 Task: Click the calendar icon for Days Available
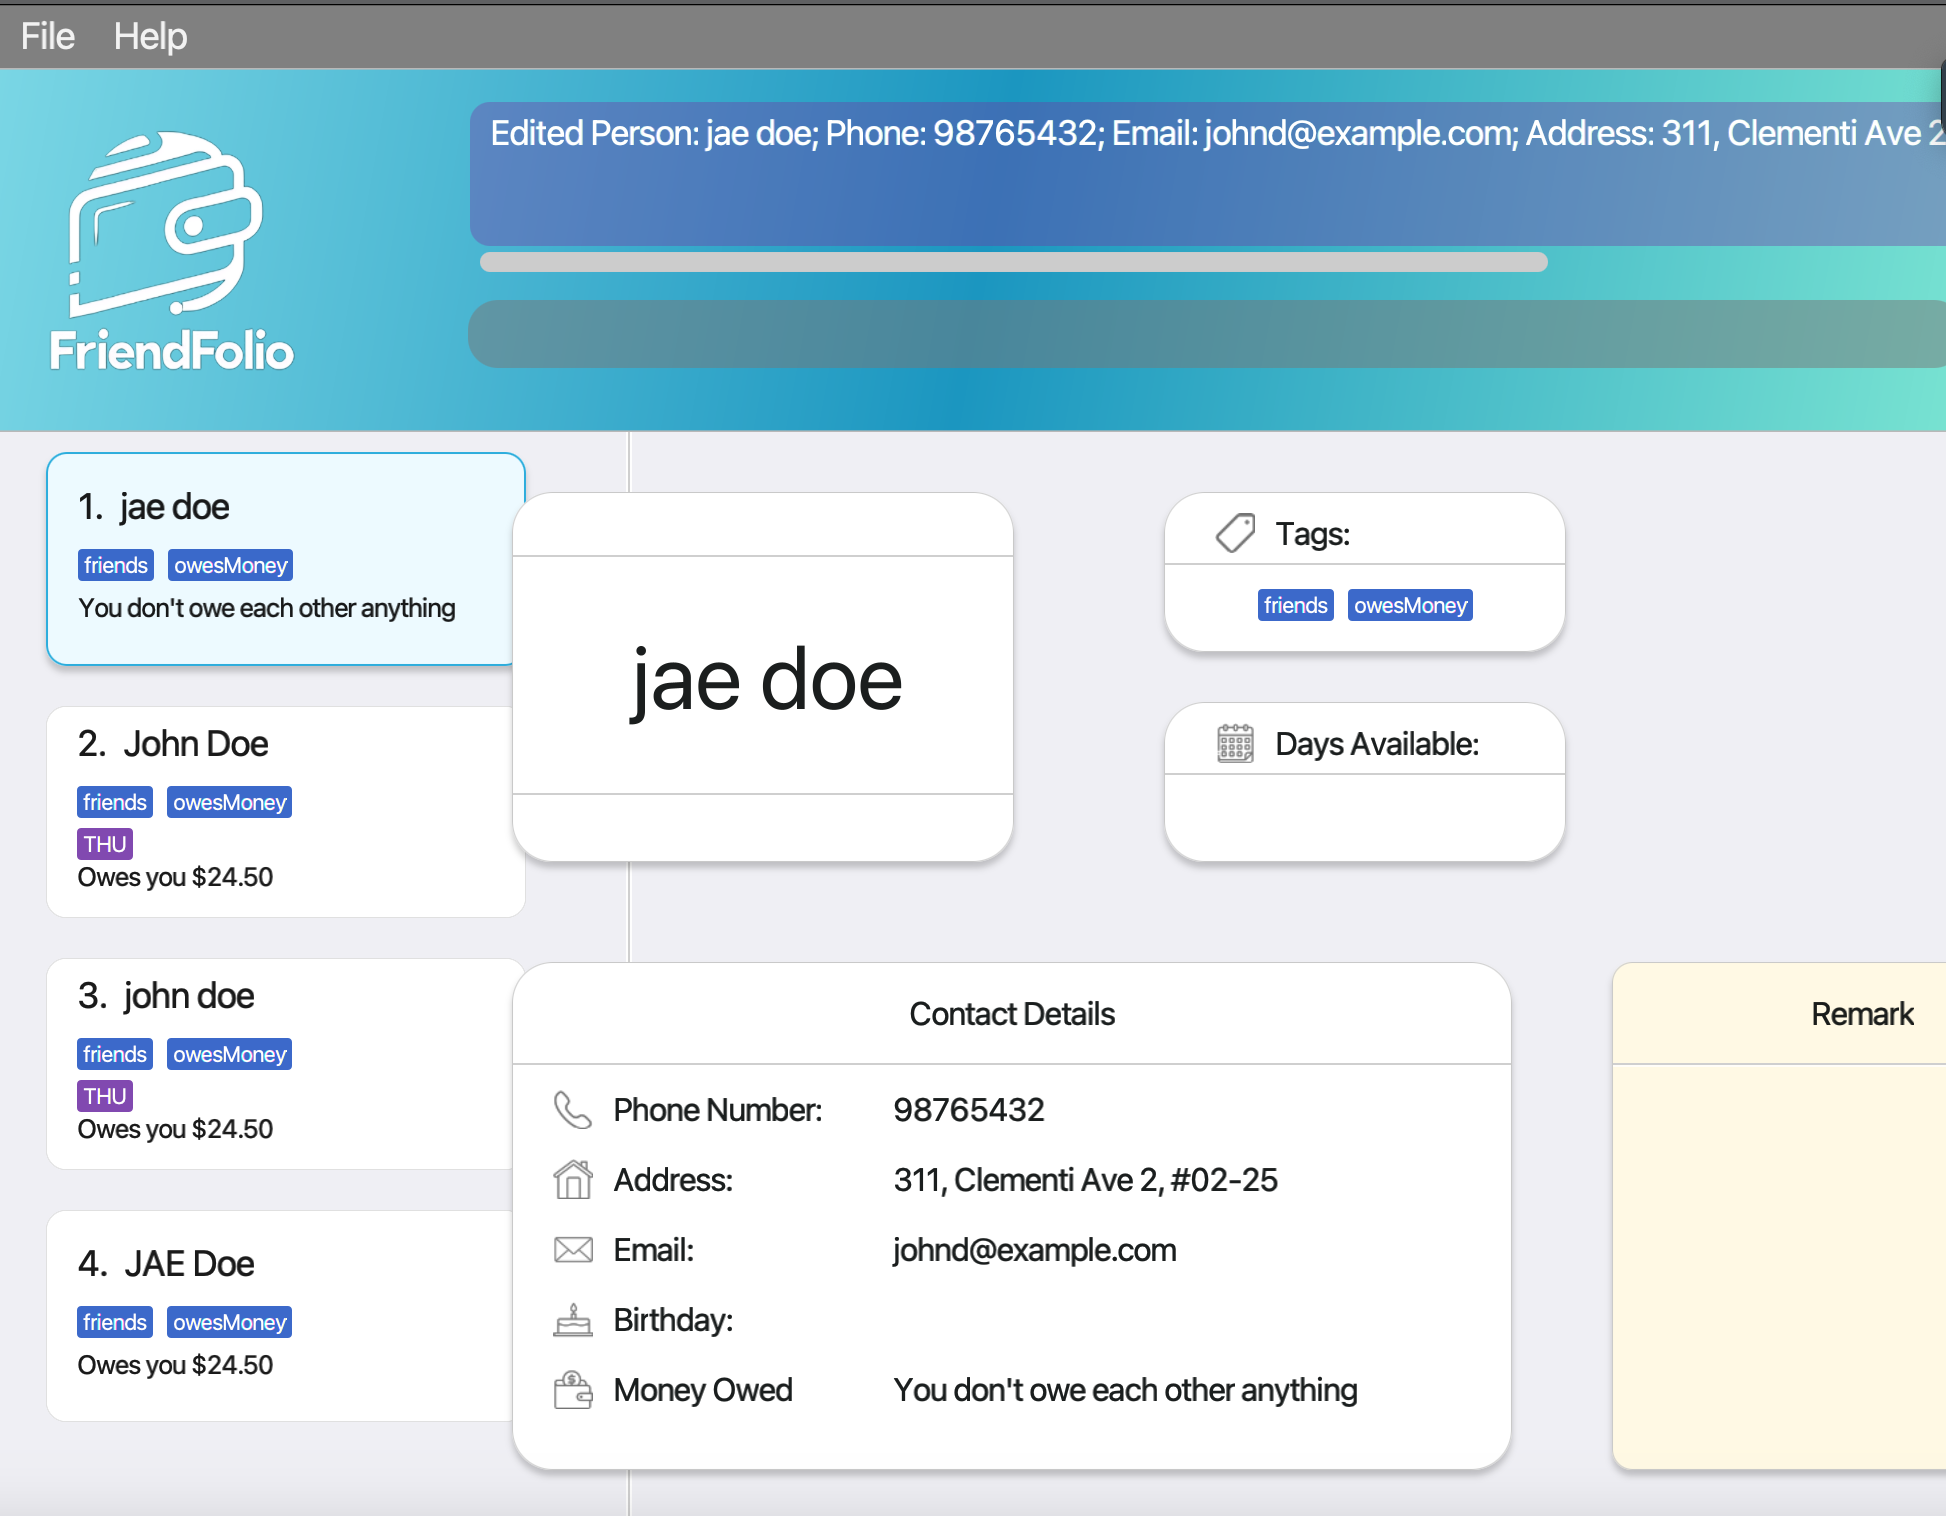coord(1235,743)
